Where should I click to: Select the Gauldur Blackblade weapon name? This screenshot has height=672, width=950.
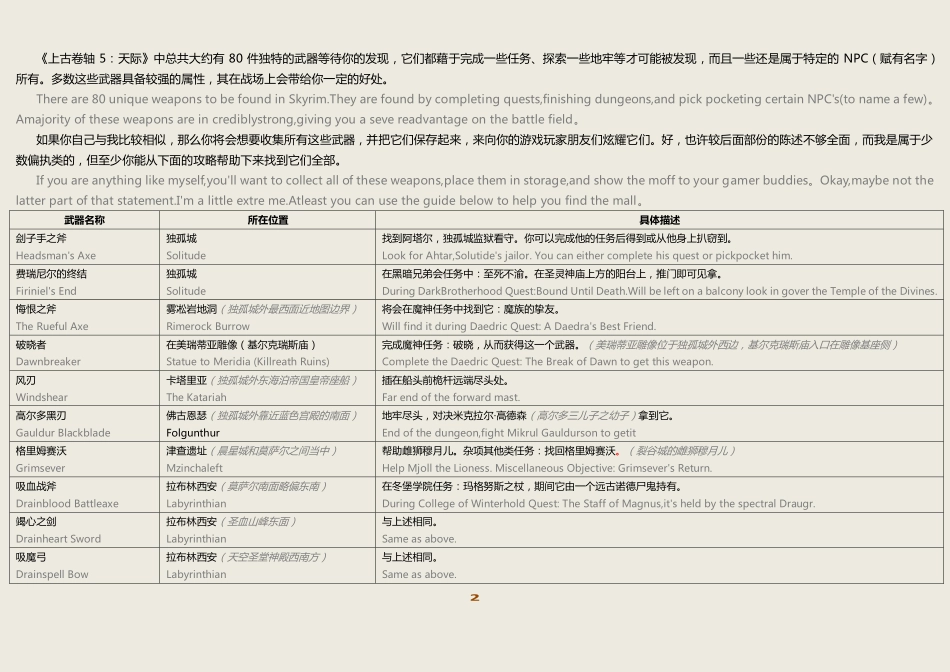63,433
